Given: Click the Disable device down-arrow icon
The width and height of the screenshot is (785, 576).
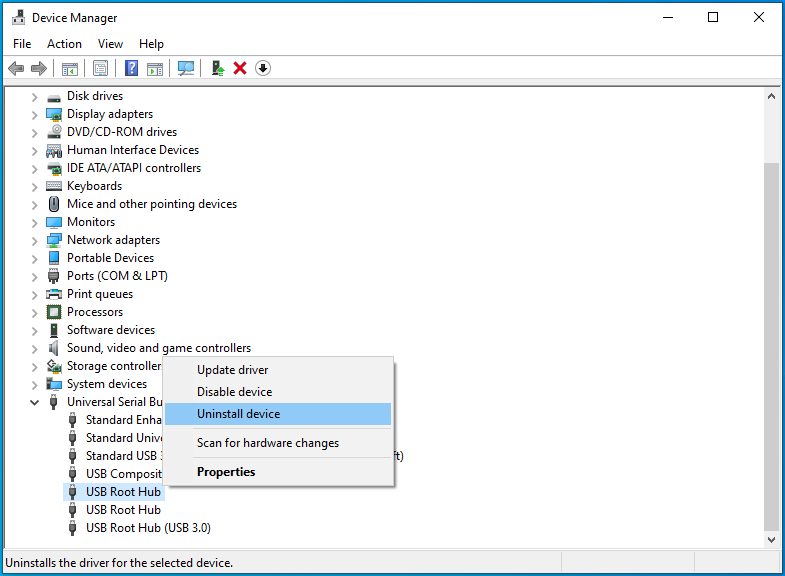Looking at the screenshot, I should pyautogui.click(x=263, y=68).
